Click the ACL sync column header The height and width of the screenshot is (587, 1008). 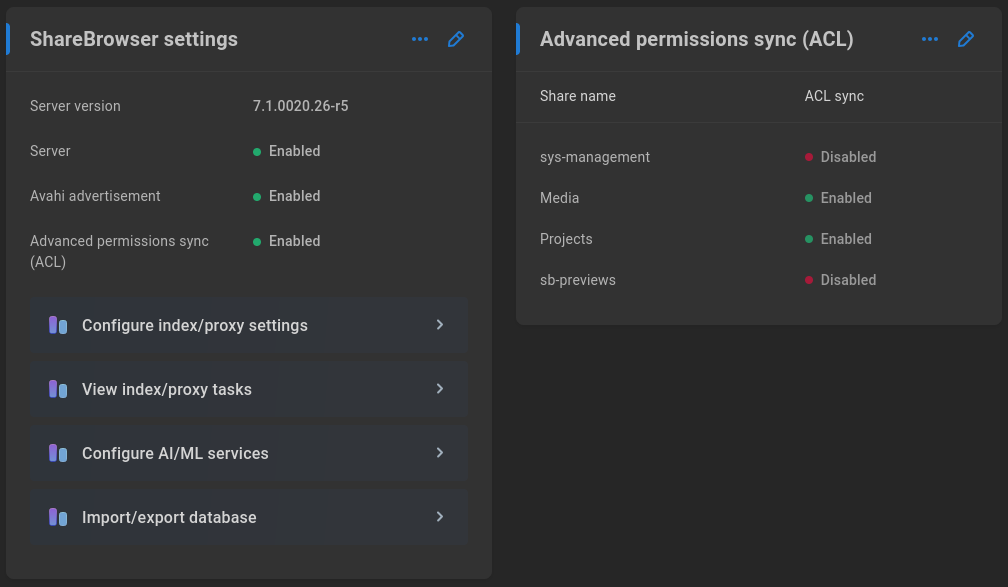(834, 96)
